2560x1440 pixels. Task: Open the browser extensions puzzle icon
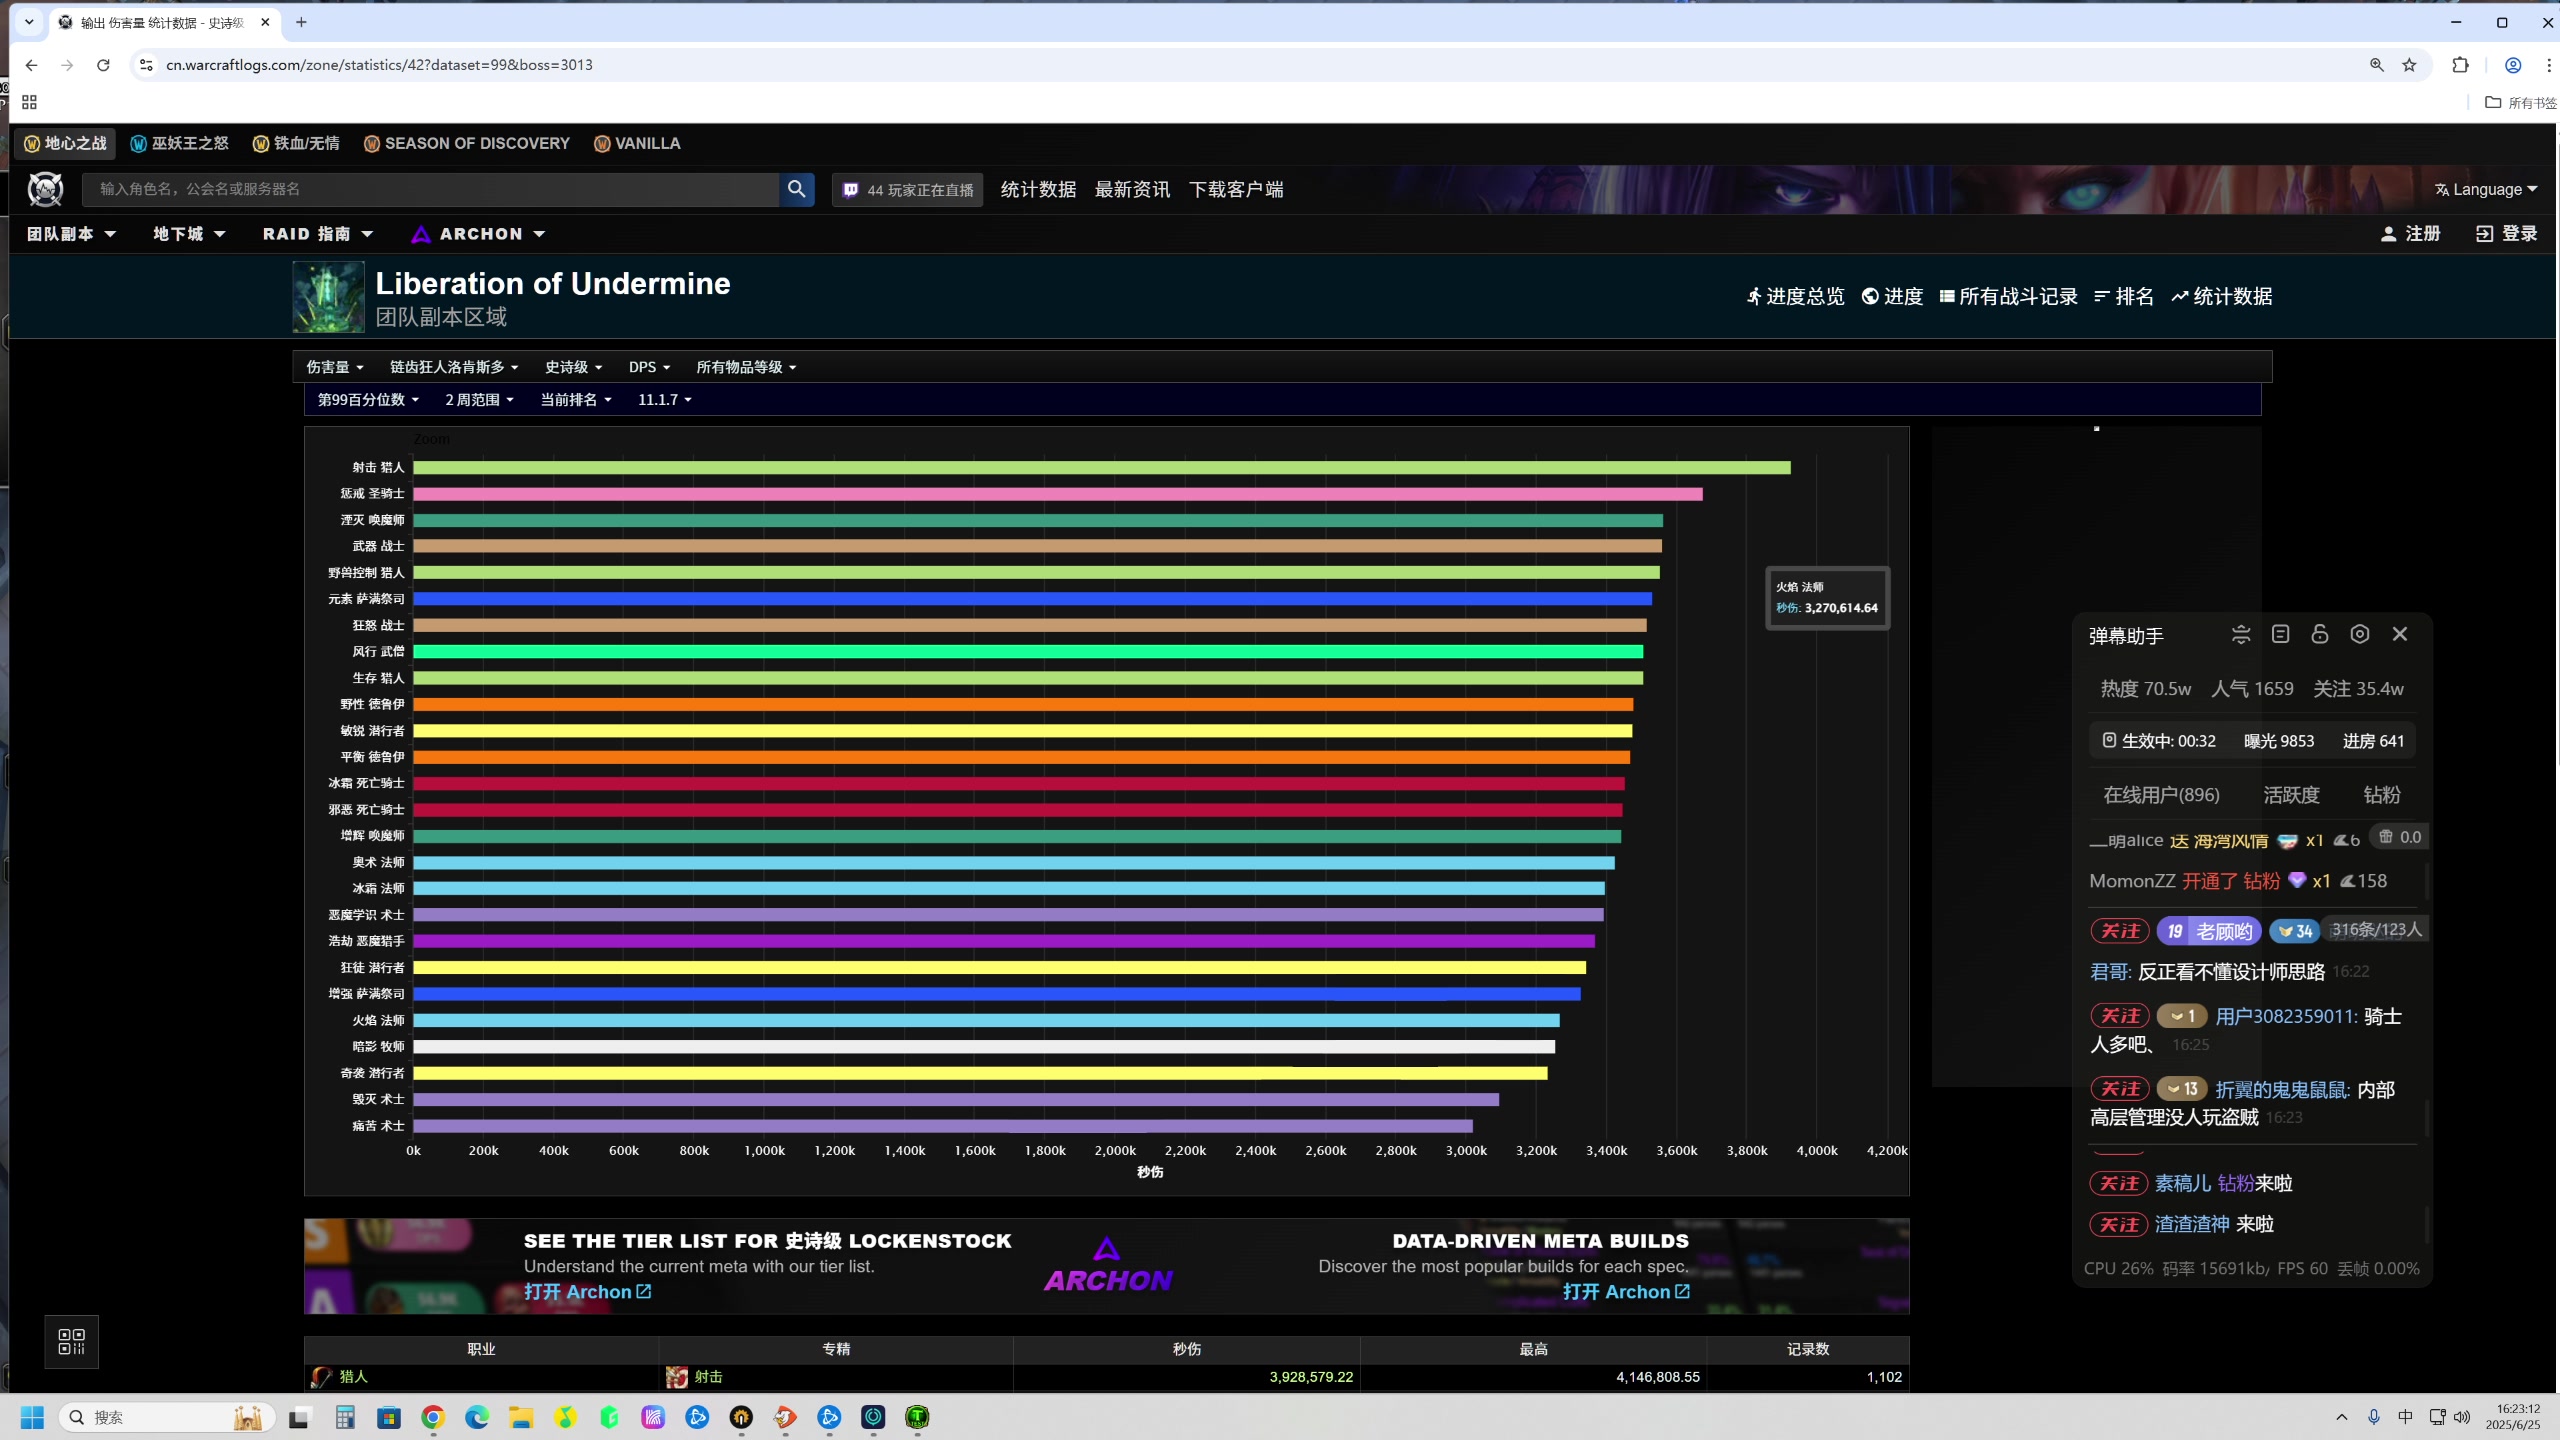pyautogui.click(x=2461, y=65)
